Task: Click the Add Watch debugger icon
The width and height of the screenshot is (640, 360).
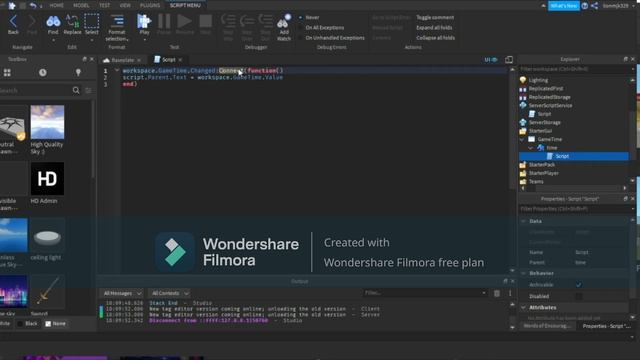Action: click(284, 22)
